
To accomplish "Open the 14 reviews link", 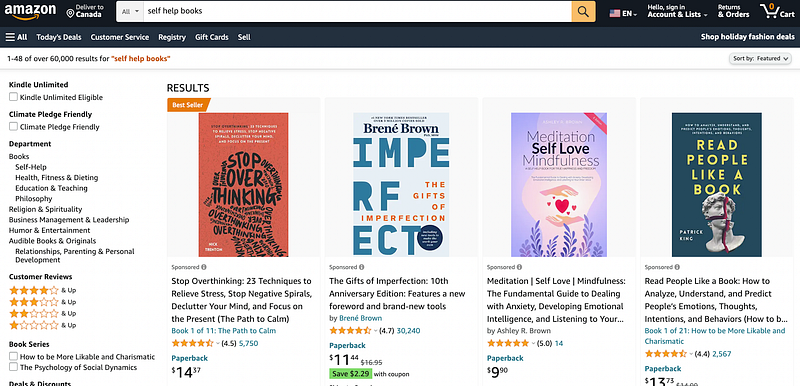I will (559, 344).
